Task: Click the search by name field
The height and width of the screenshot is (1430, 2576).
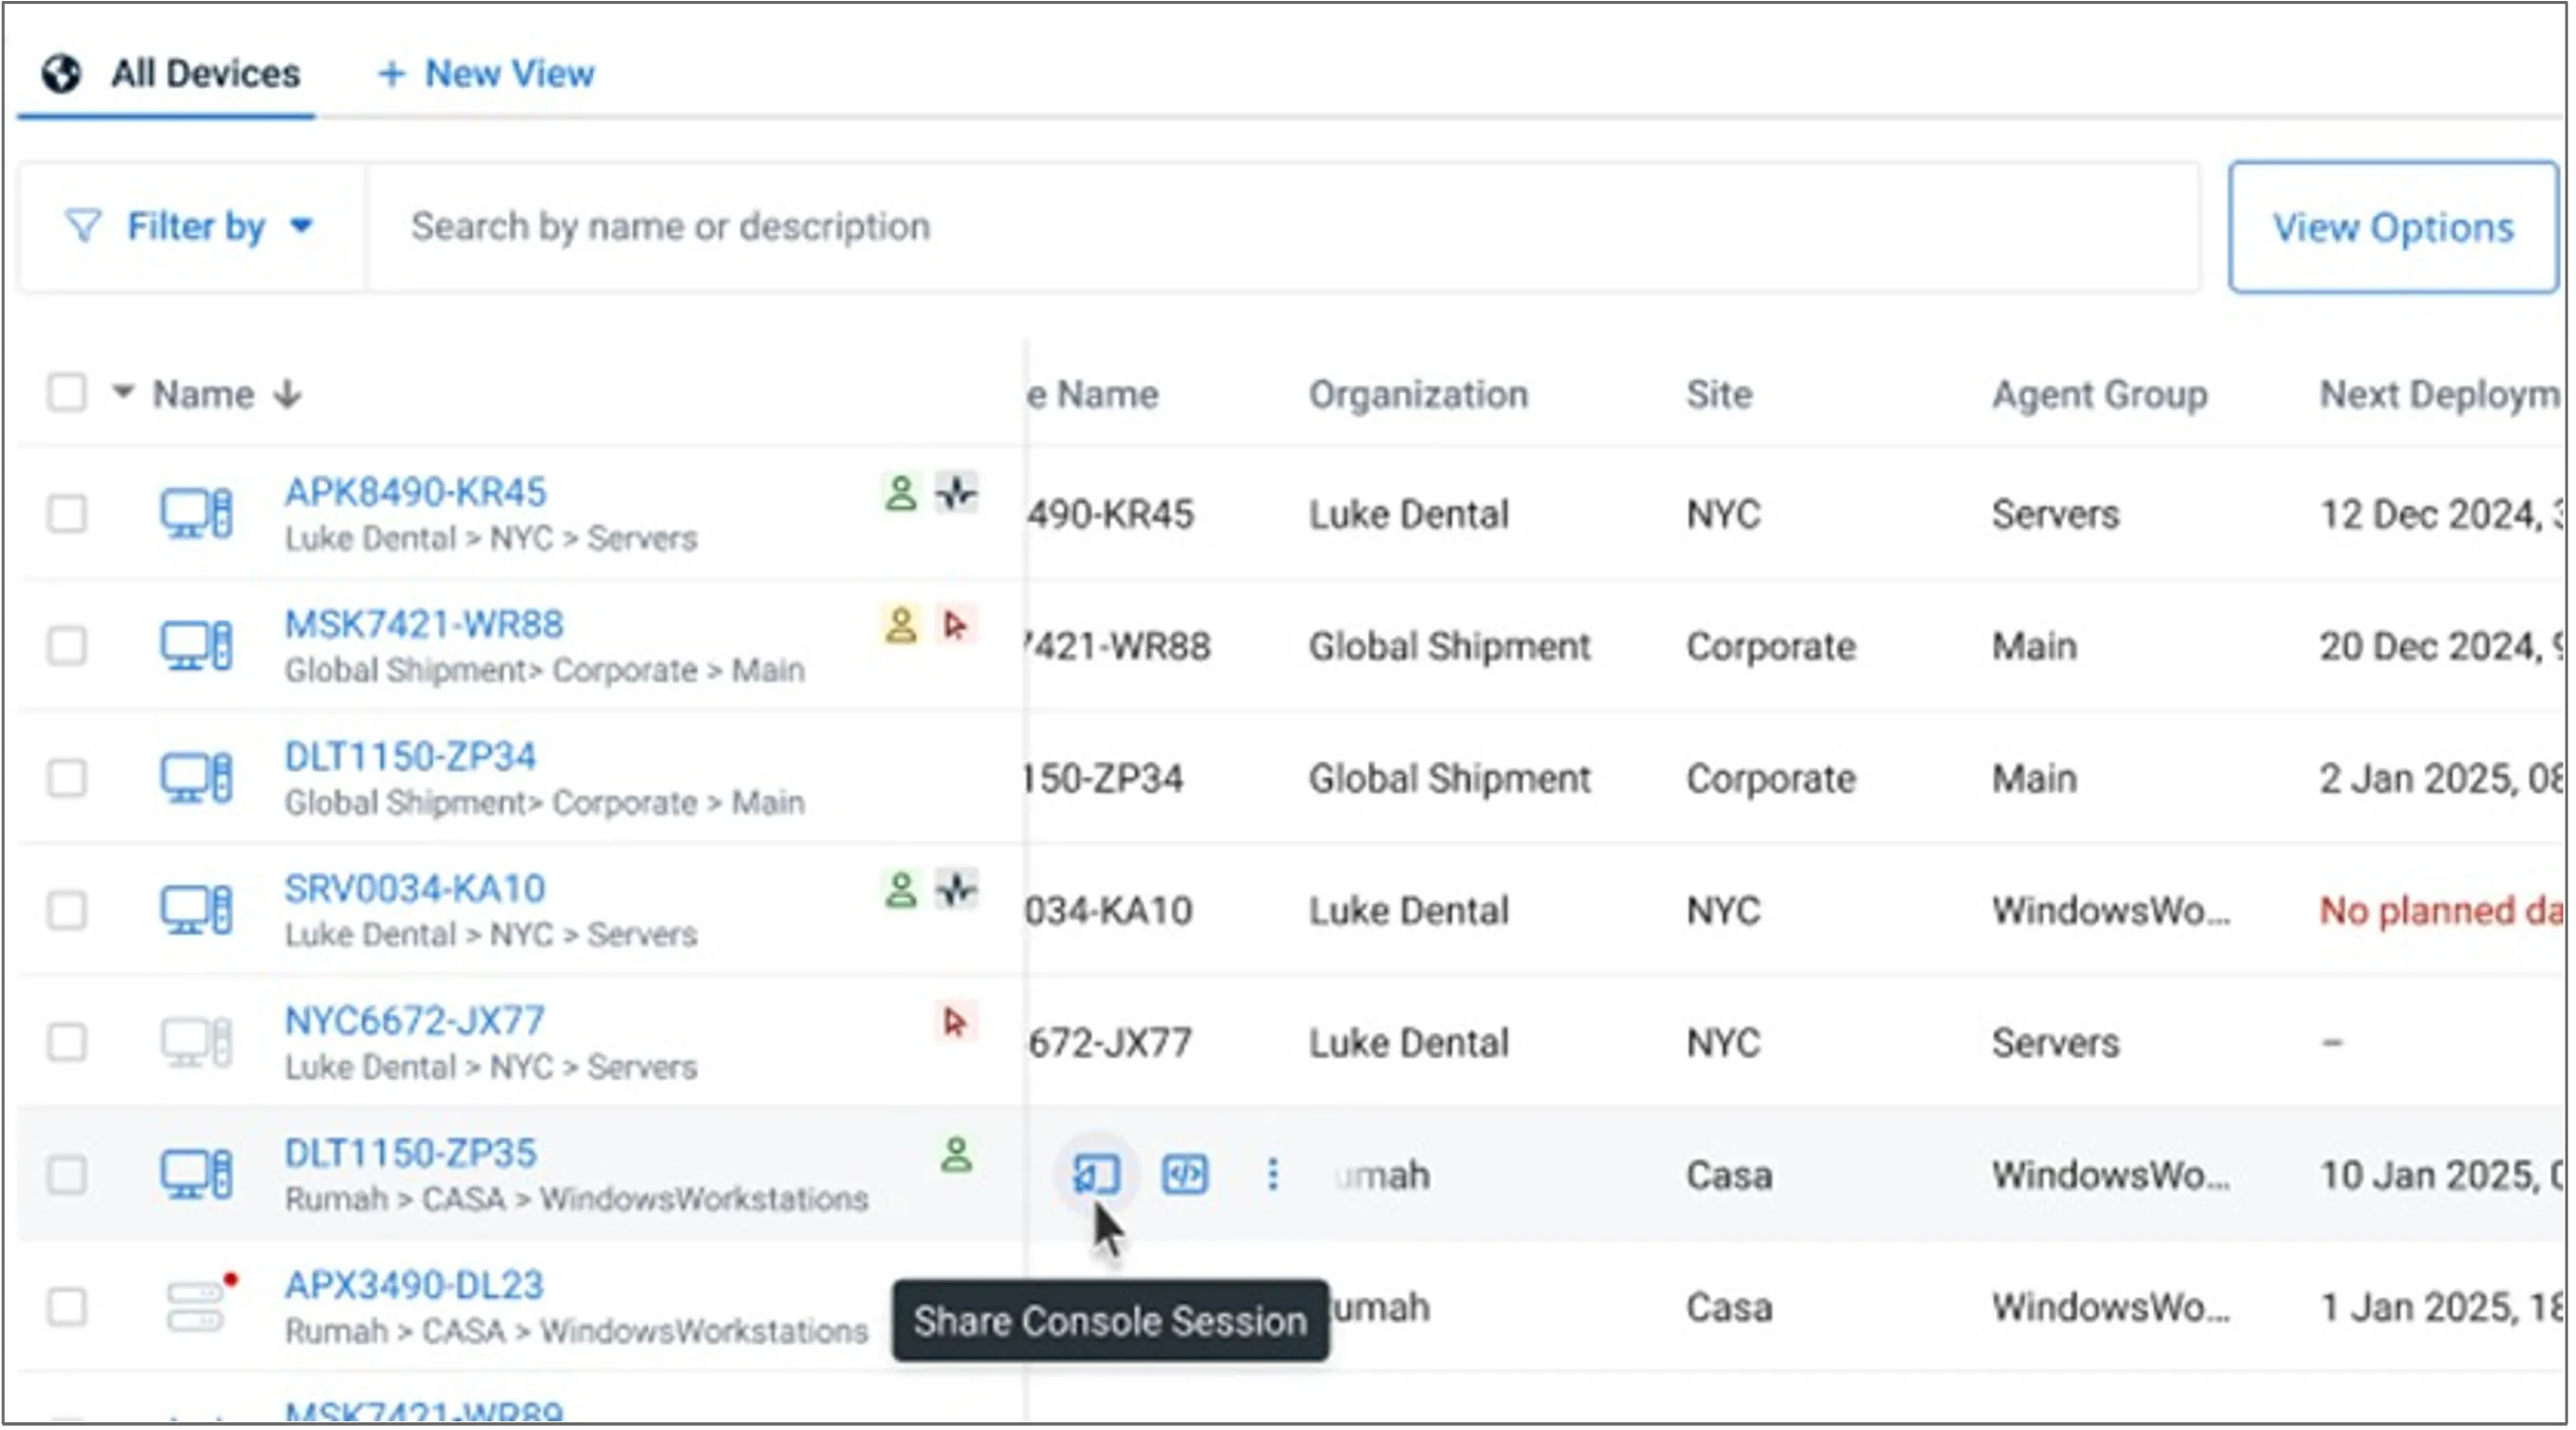Action: [1280, 227]
